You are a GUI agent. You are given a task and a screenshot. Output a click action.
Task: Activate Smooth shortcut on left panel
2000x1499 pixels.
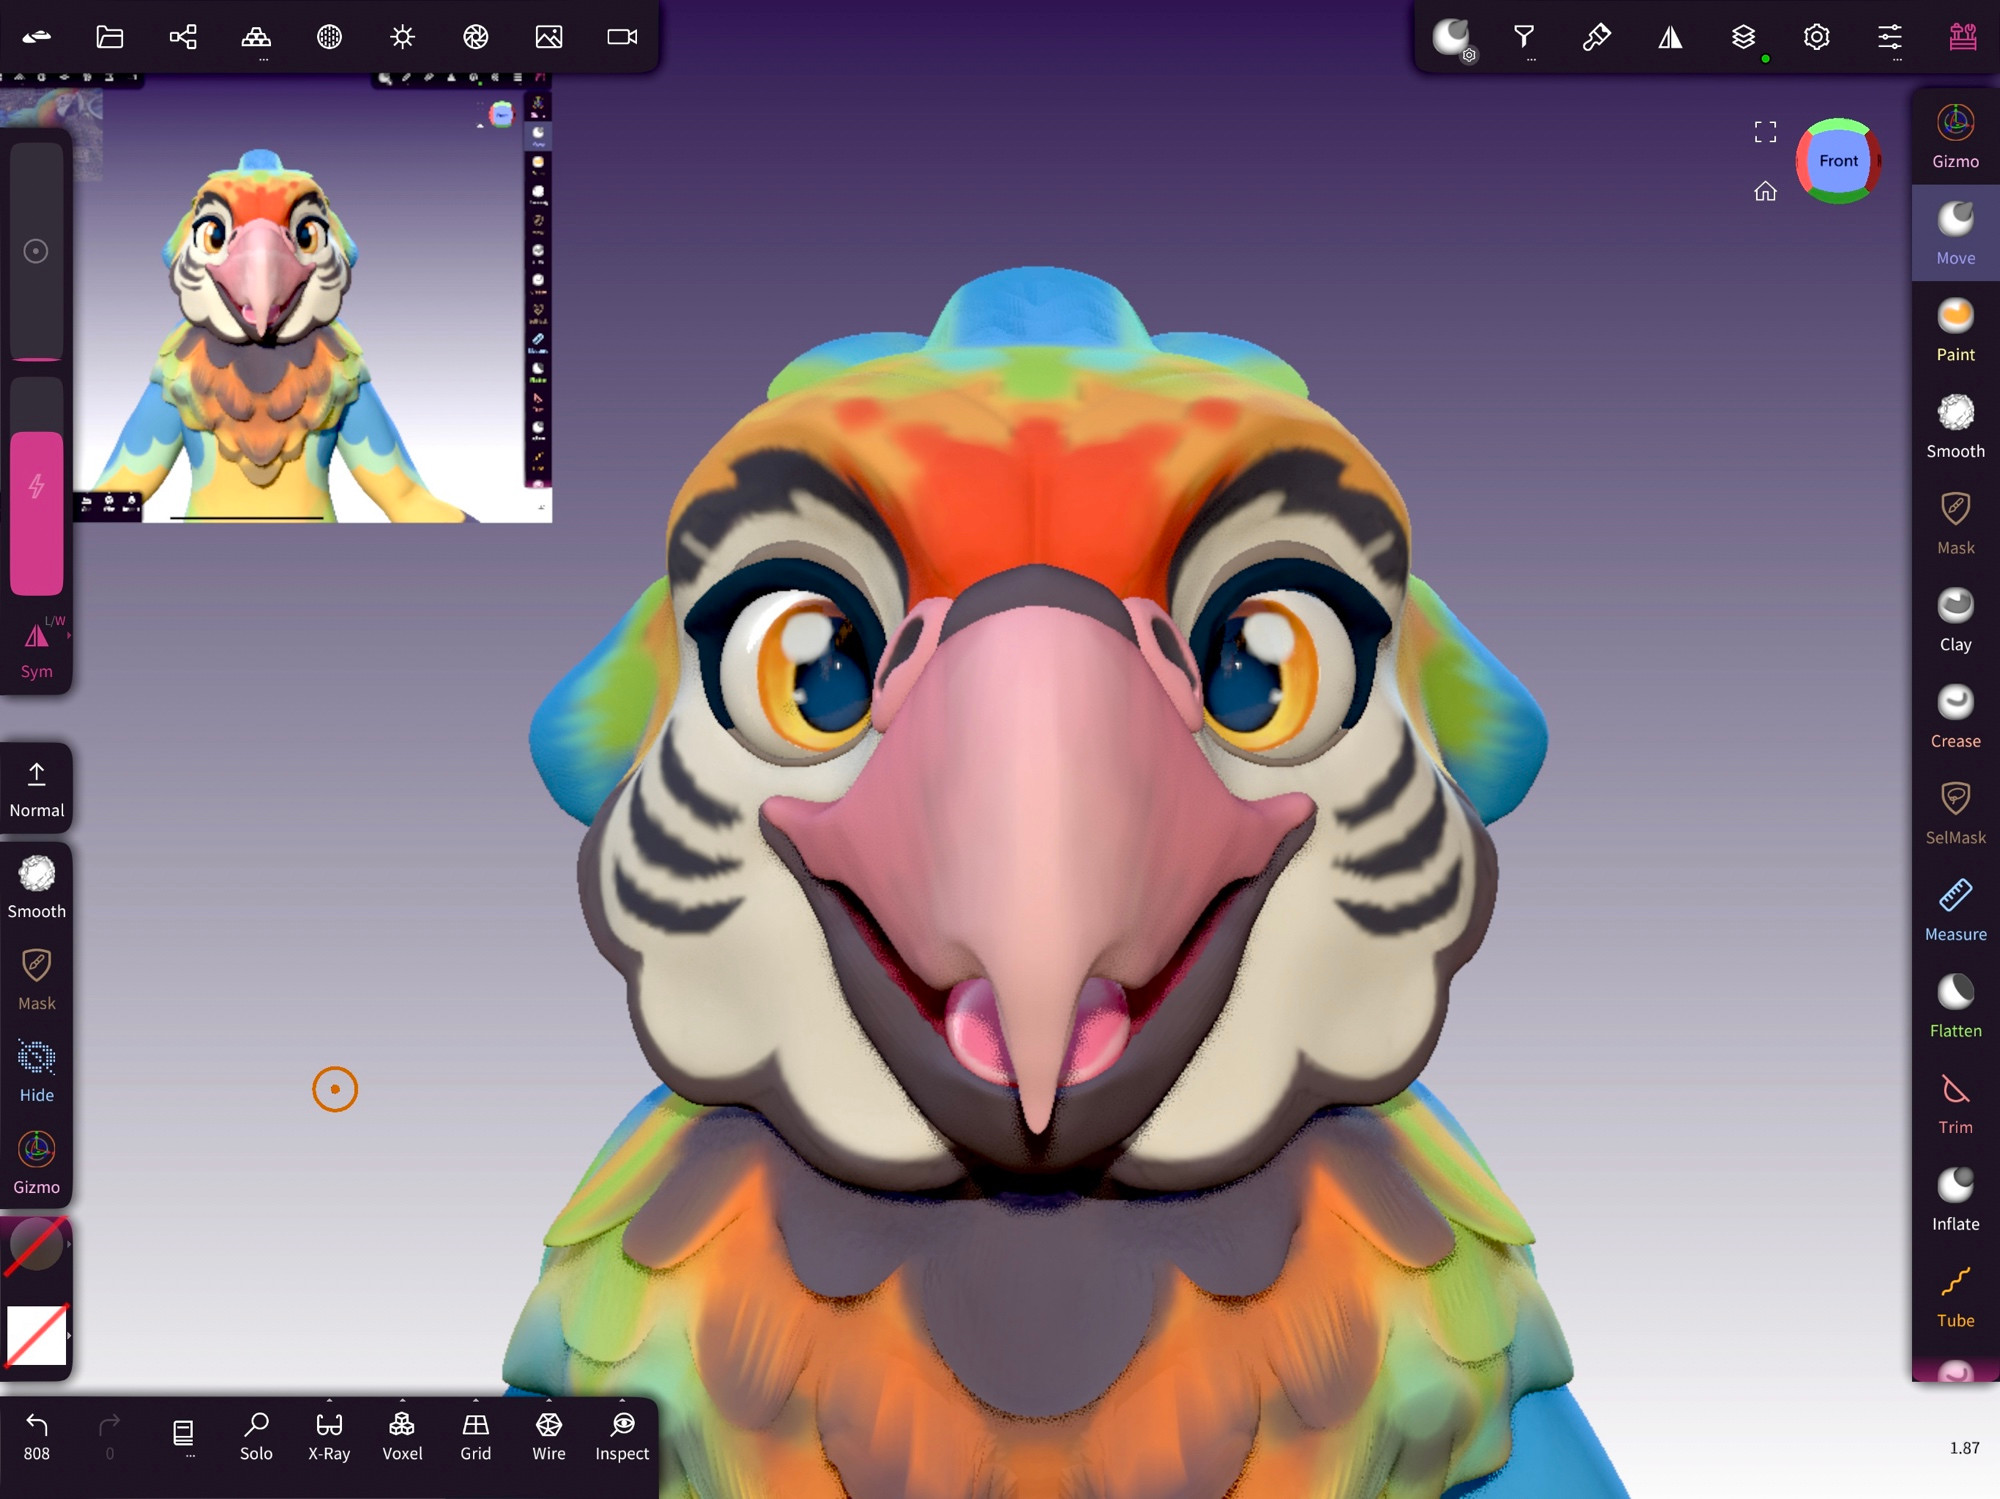pos(37,887)
